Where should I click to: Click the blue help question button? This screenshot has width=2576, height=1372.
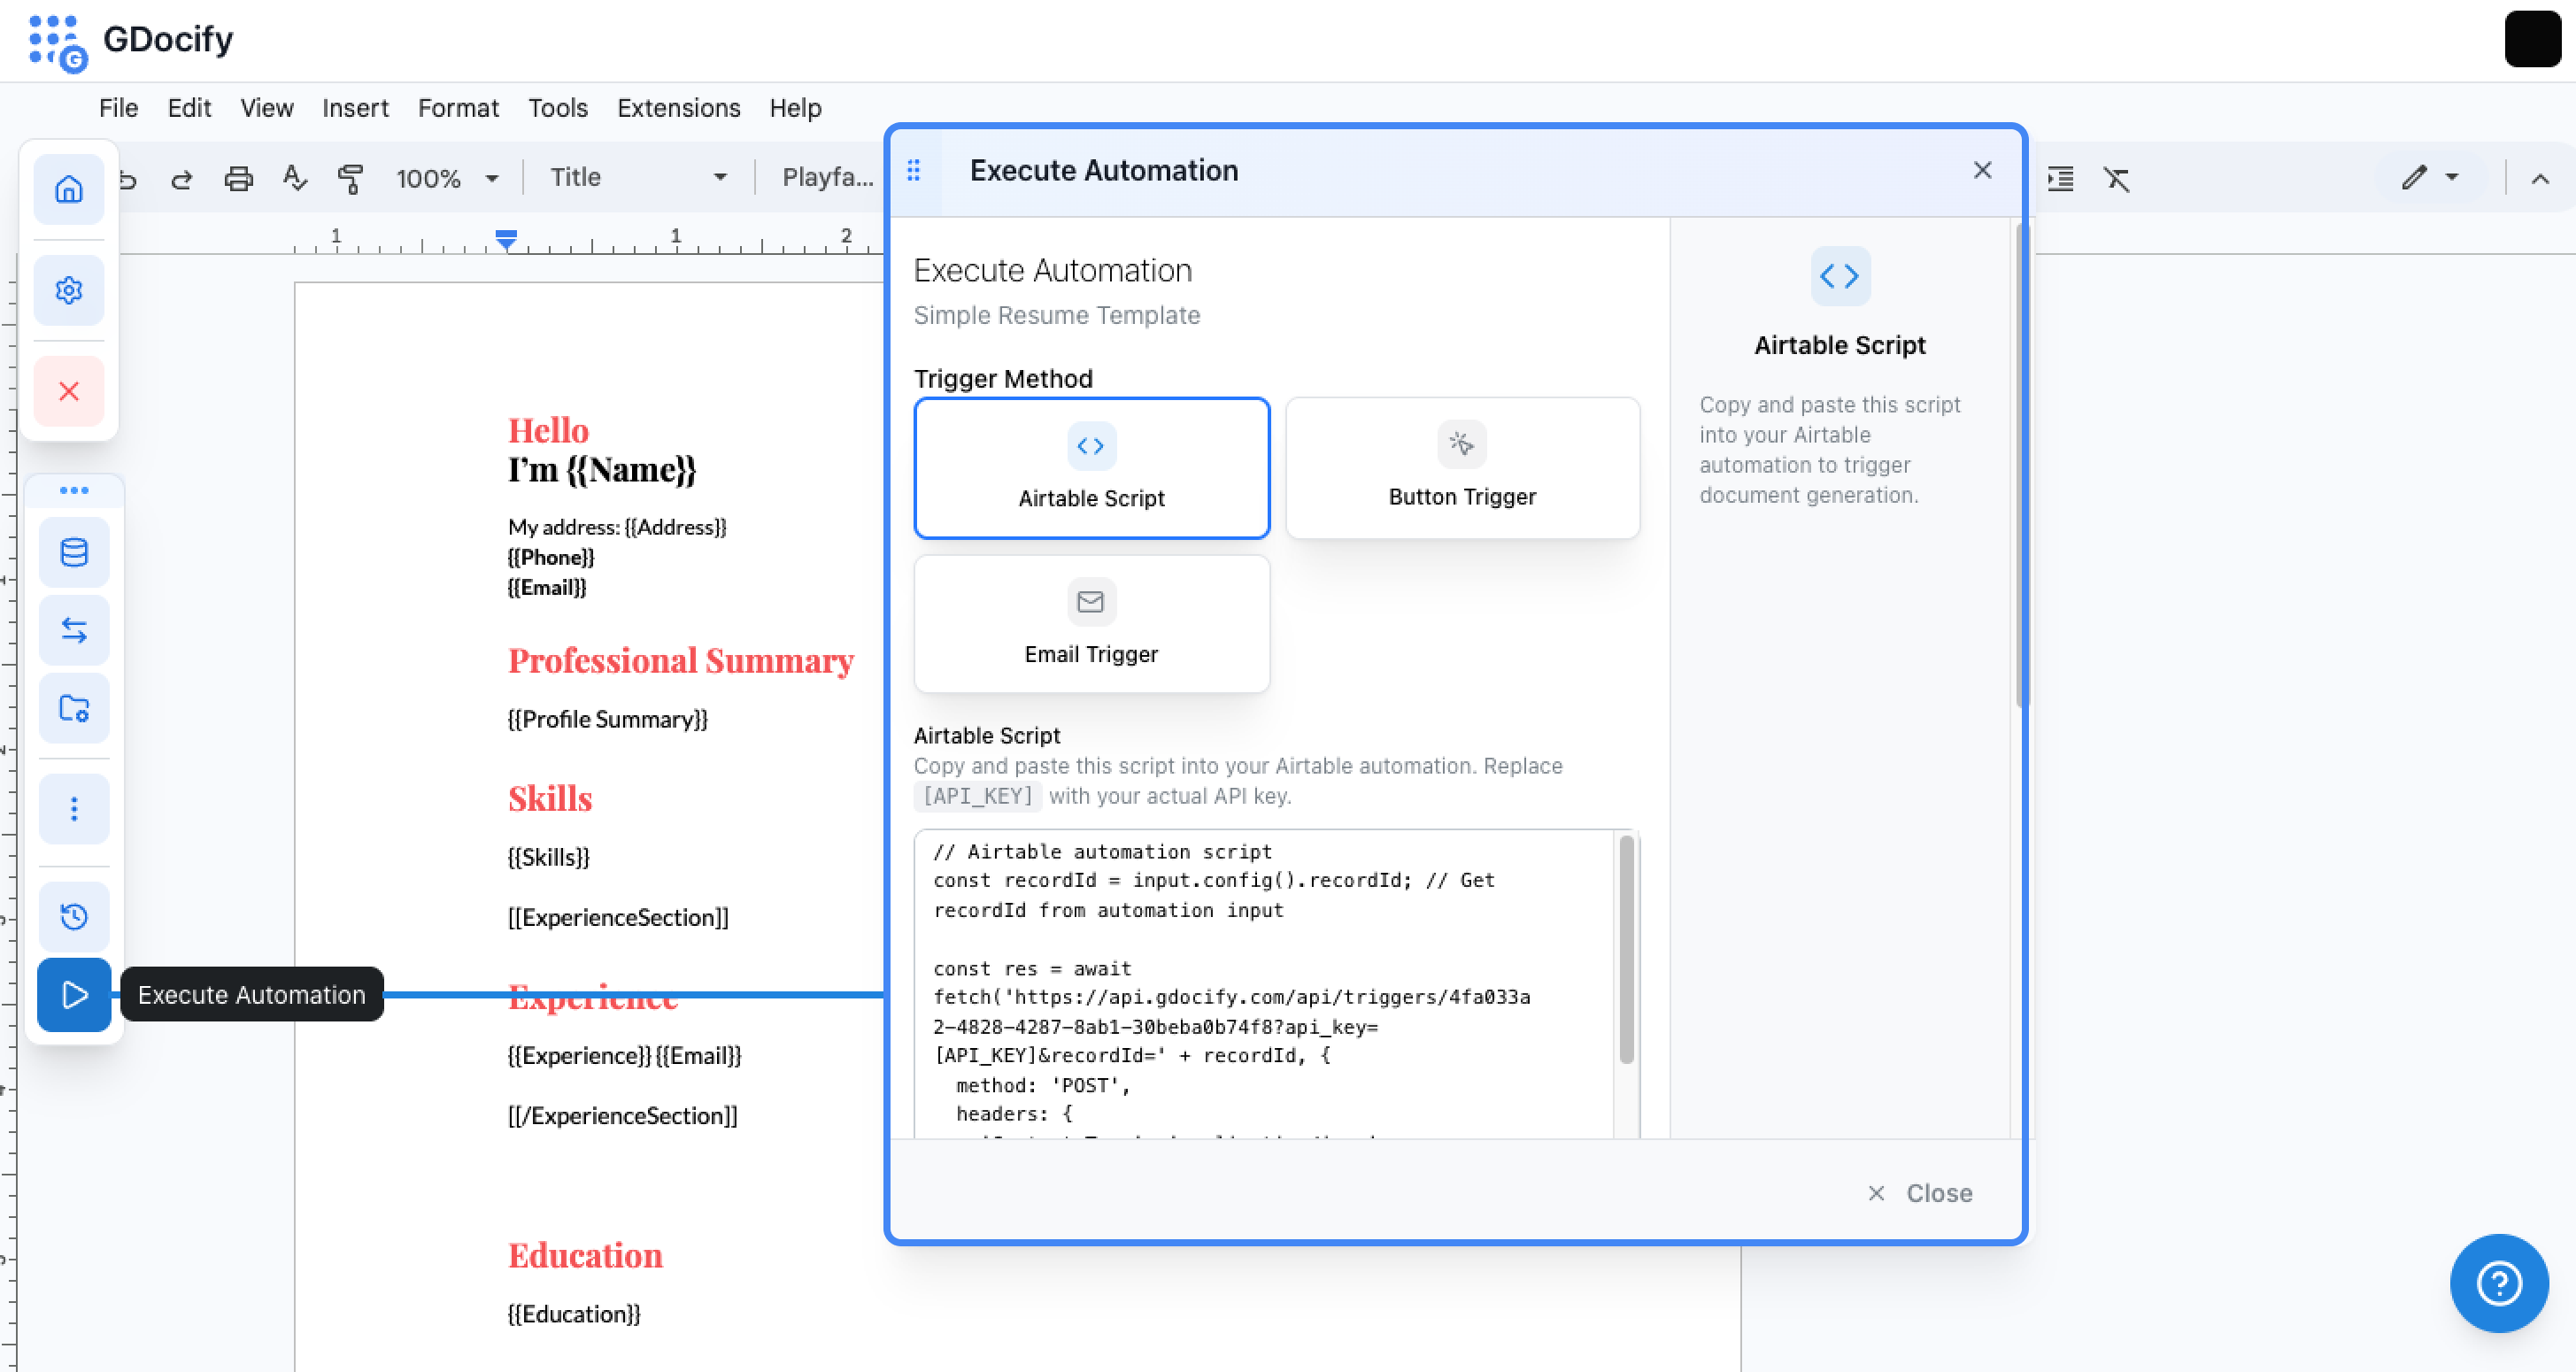point(2498,1283)
